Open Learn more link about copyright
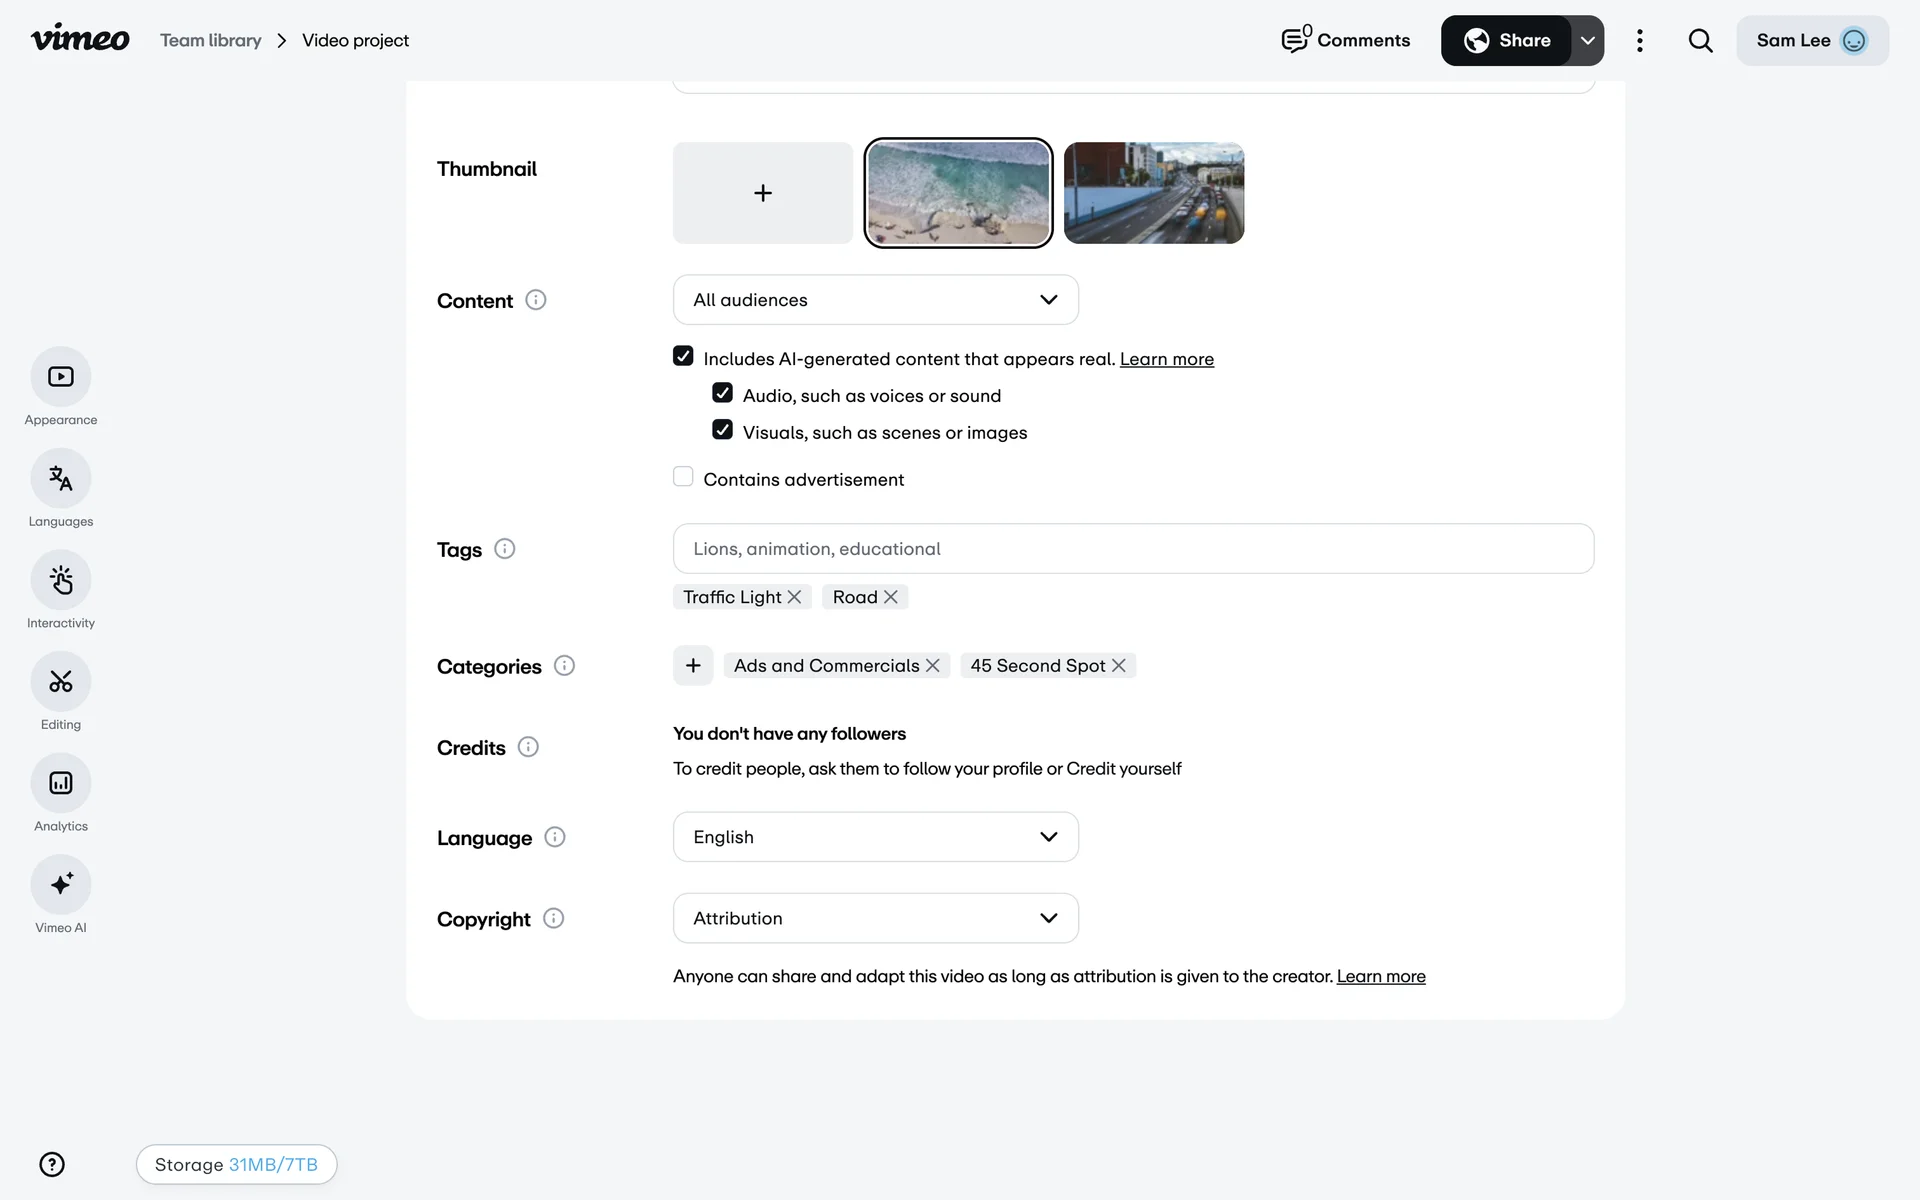 click(x=1380, y=976)
